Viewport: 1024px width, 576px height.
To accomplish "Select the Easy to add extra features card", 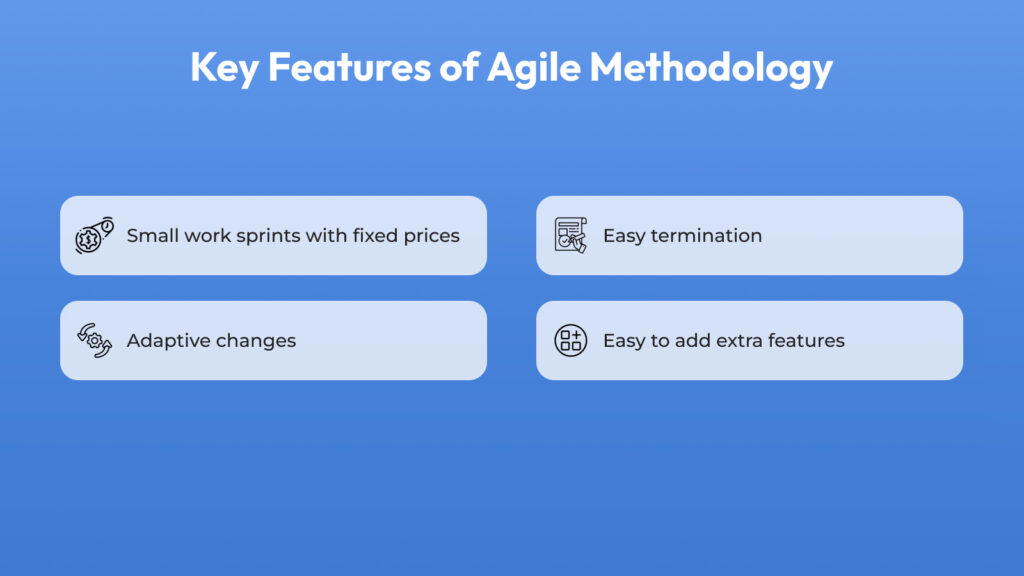I will coord(750,340).
